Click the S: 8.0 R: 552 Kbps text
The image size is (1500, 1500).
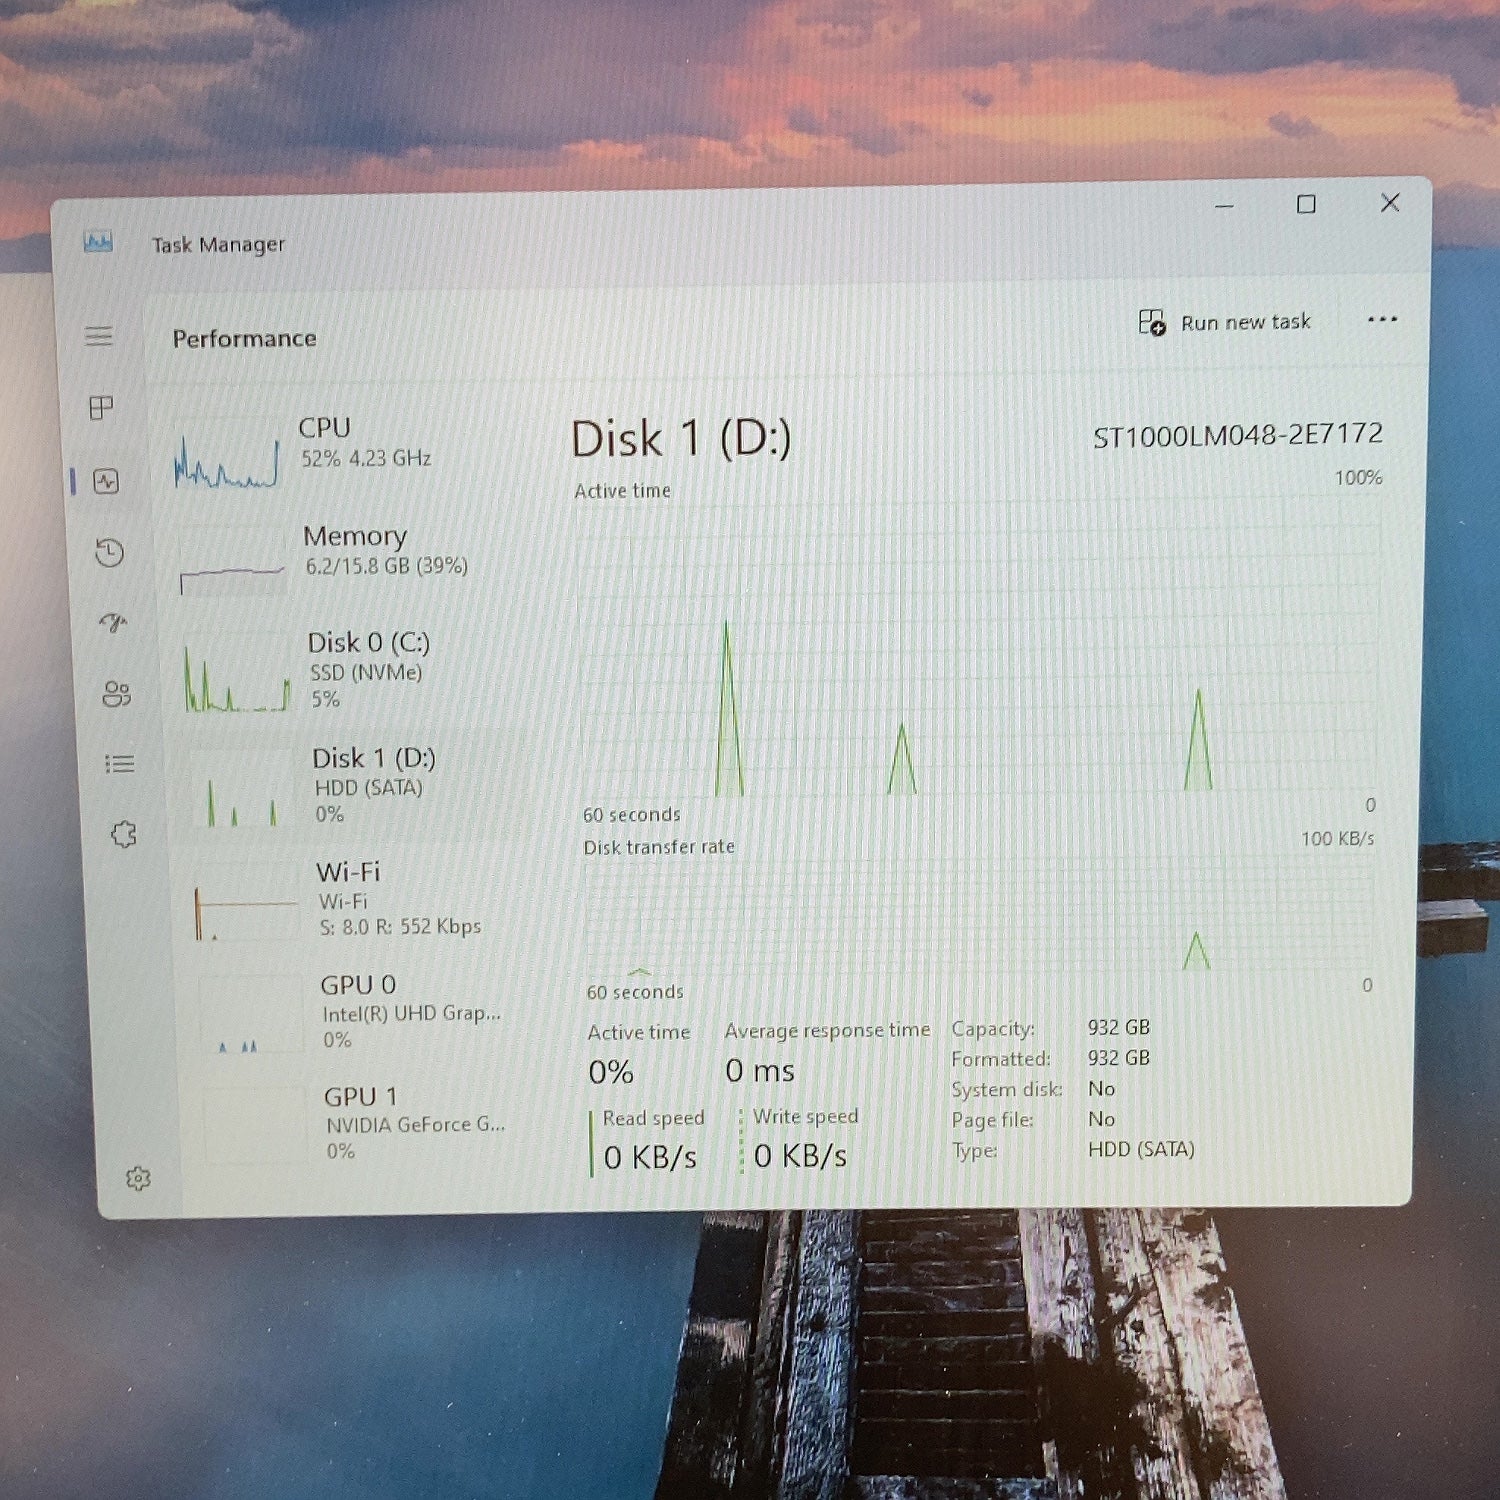tap(400, 927)
